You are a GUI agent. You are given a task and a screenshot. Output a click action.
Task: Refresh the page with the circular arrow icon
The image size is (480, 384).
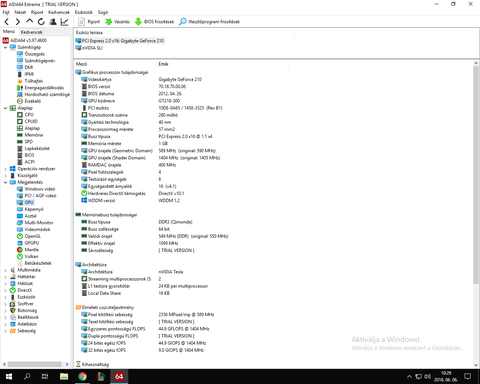coord(41,22)
